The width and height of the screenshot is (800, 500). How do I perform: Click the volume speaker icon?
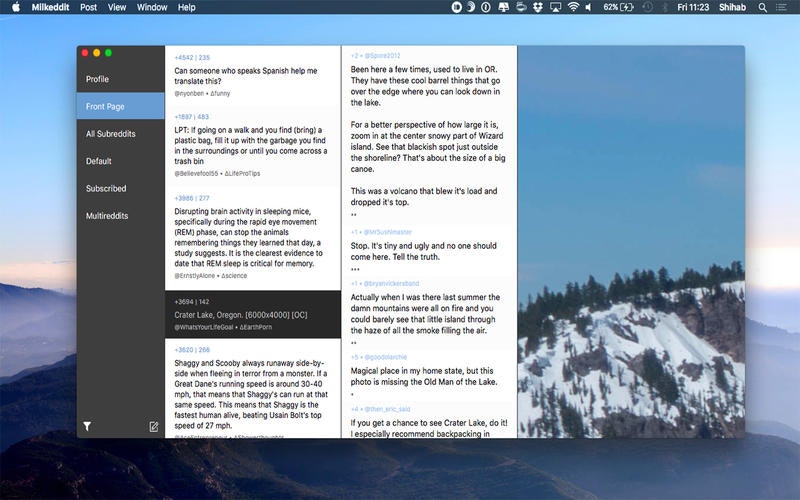(588, 7)
